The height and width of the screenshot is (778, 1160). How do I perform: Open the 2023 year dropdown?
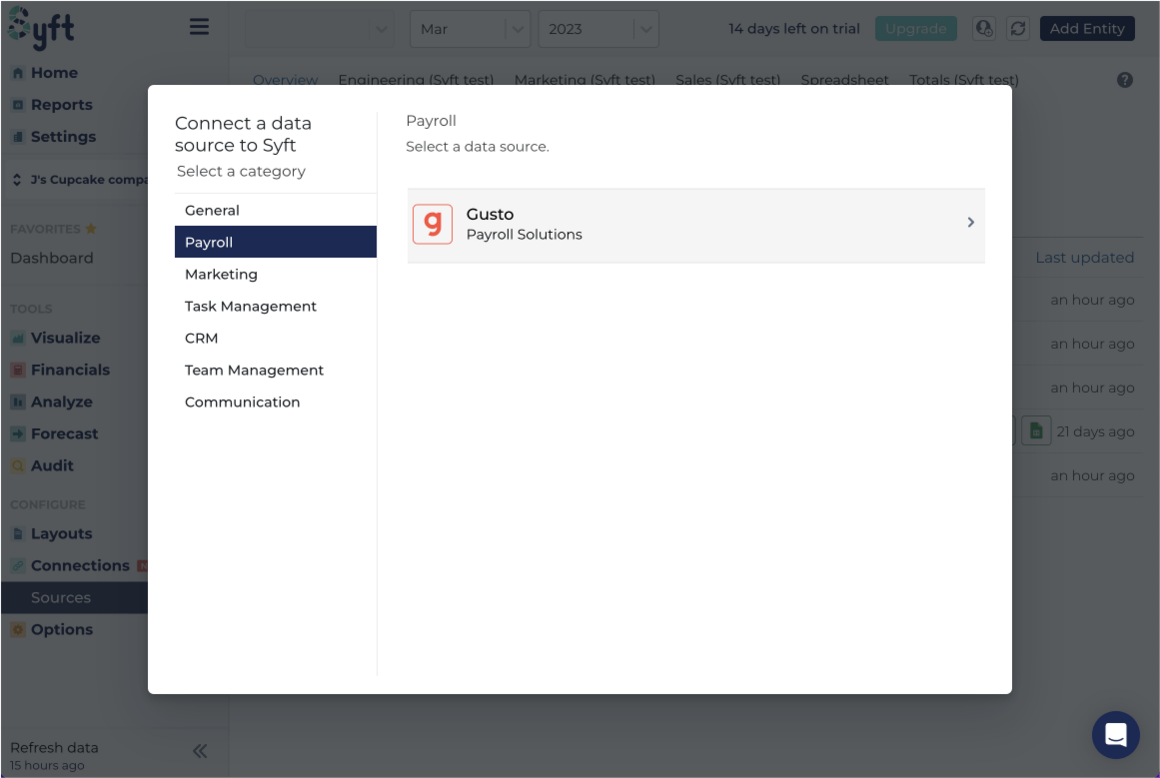pyautogui.click(x=598, y=29)
